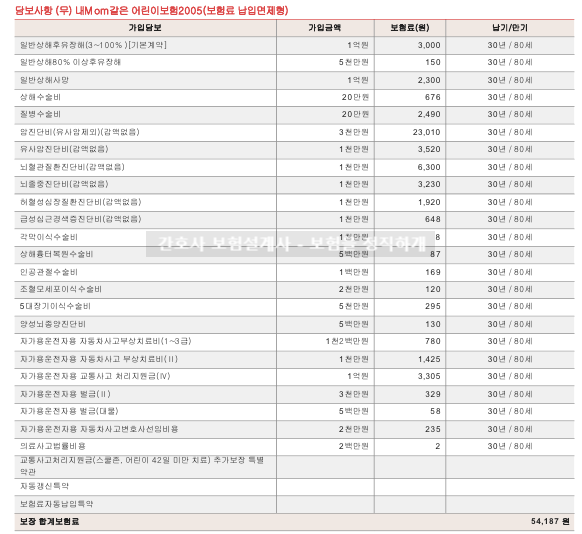Click the '보장 합계보험료' total label
582x534 pixels.
(x=49, y=521)
